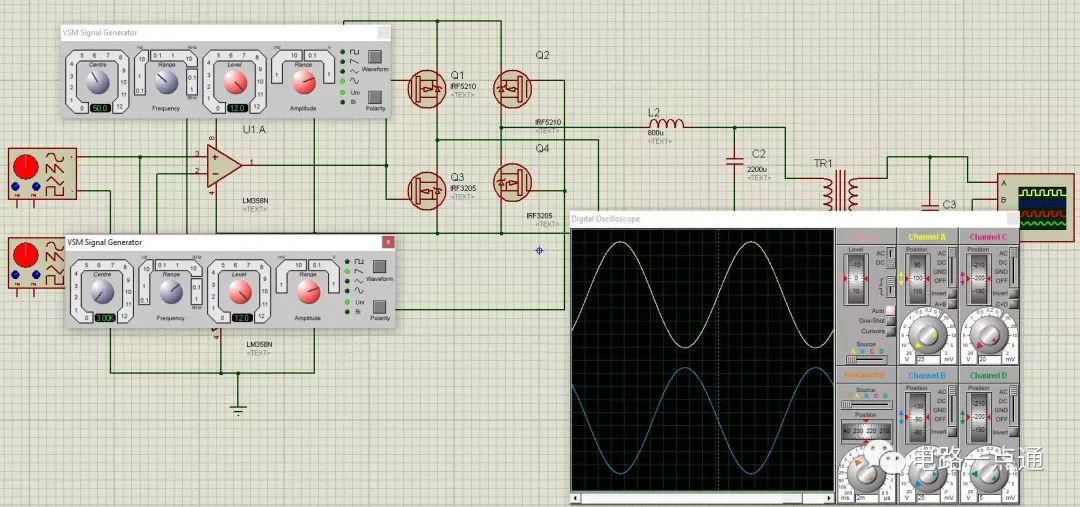Enable the A+B button on Channel A
The width and height of the screenshot is (1080, 507).
click(x=952, y=303)
